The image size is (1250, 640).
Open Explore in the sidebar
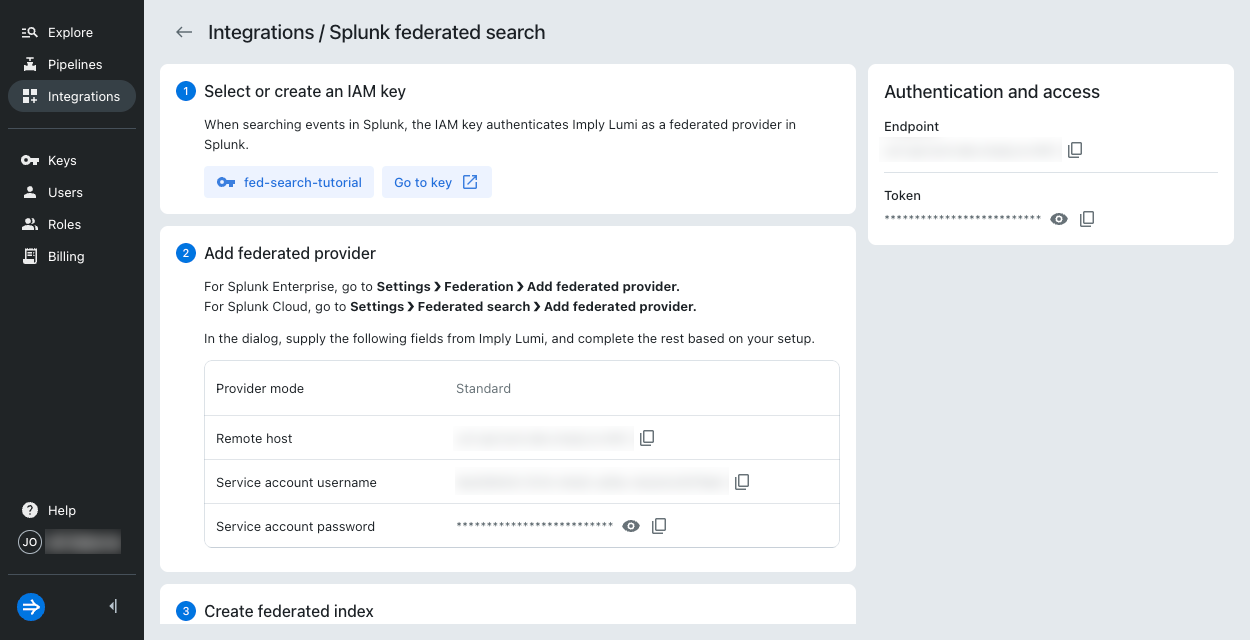71,32
